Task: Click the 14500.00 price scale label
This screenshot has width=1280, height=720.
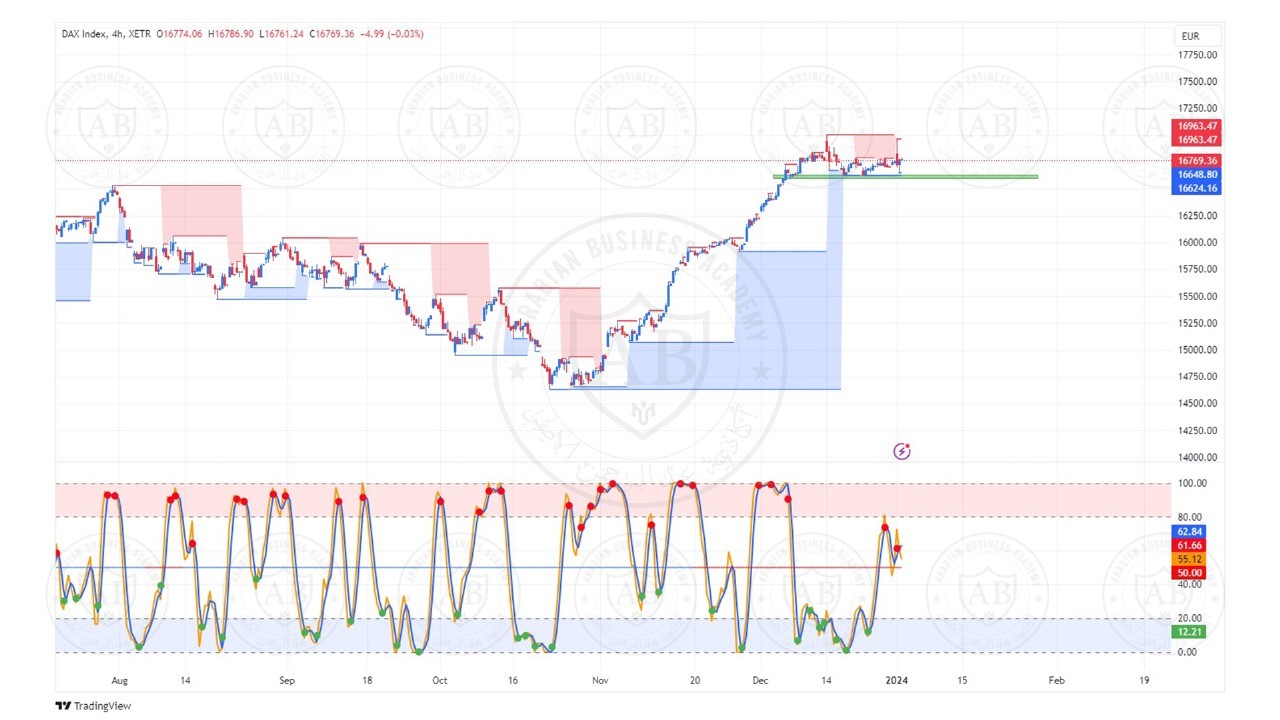Action: (x=1197, y=404)
